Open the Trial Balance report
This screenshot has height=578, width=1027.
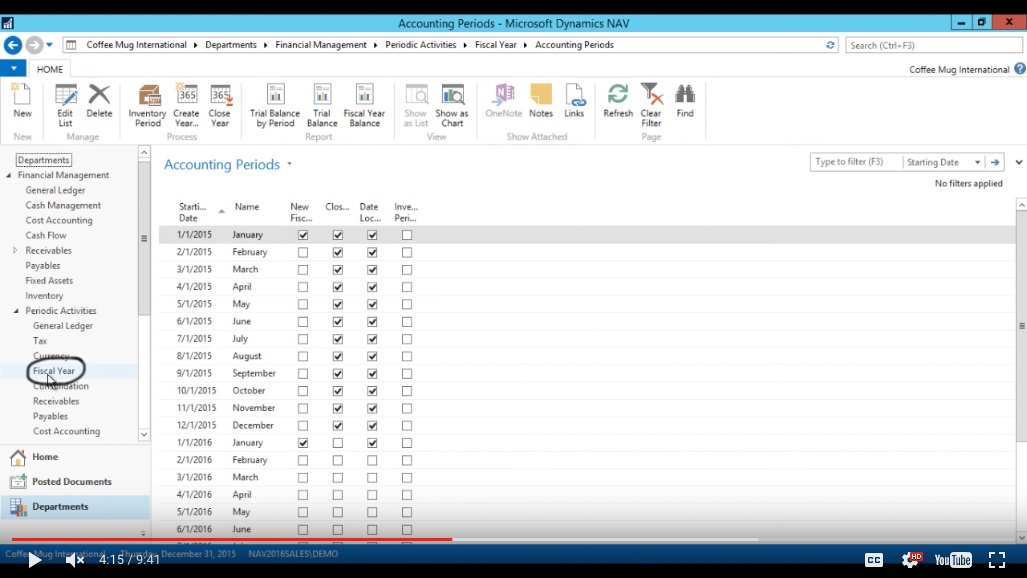click(322, 105)
